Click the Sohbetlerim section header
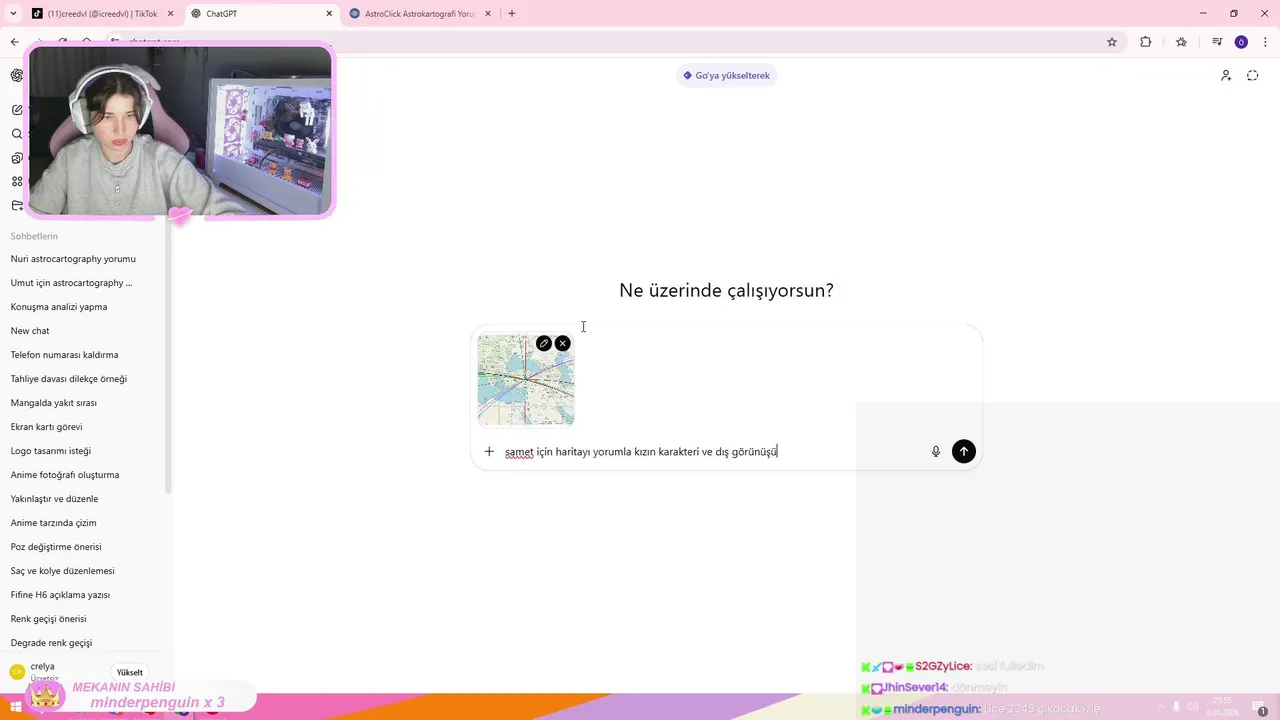 click(34, 236)
